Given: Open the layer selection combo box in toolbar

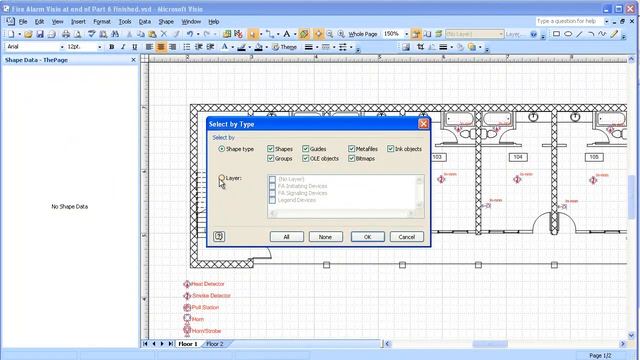Looking at the screenshot, I should (475, 34).
